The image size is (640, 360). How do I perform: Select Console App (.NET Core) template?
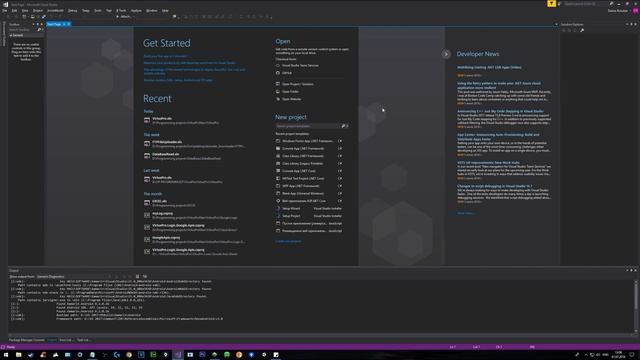pyautogui.click(x=309, y=171)
